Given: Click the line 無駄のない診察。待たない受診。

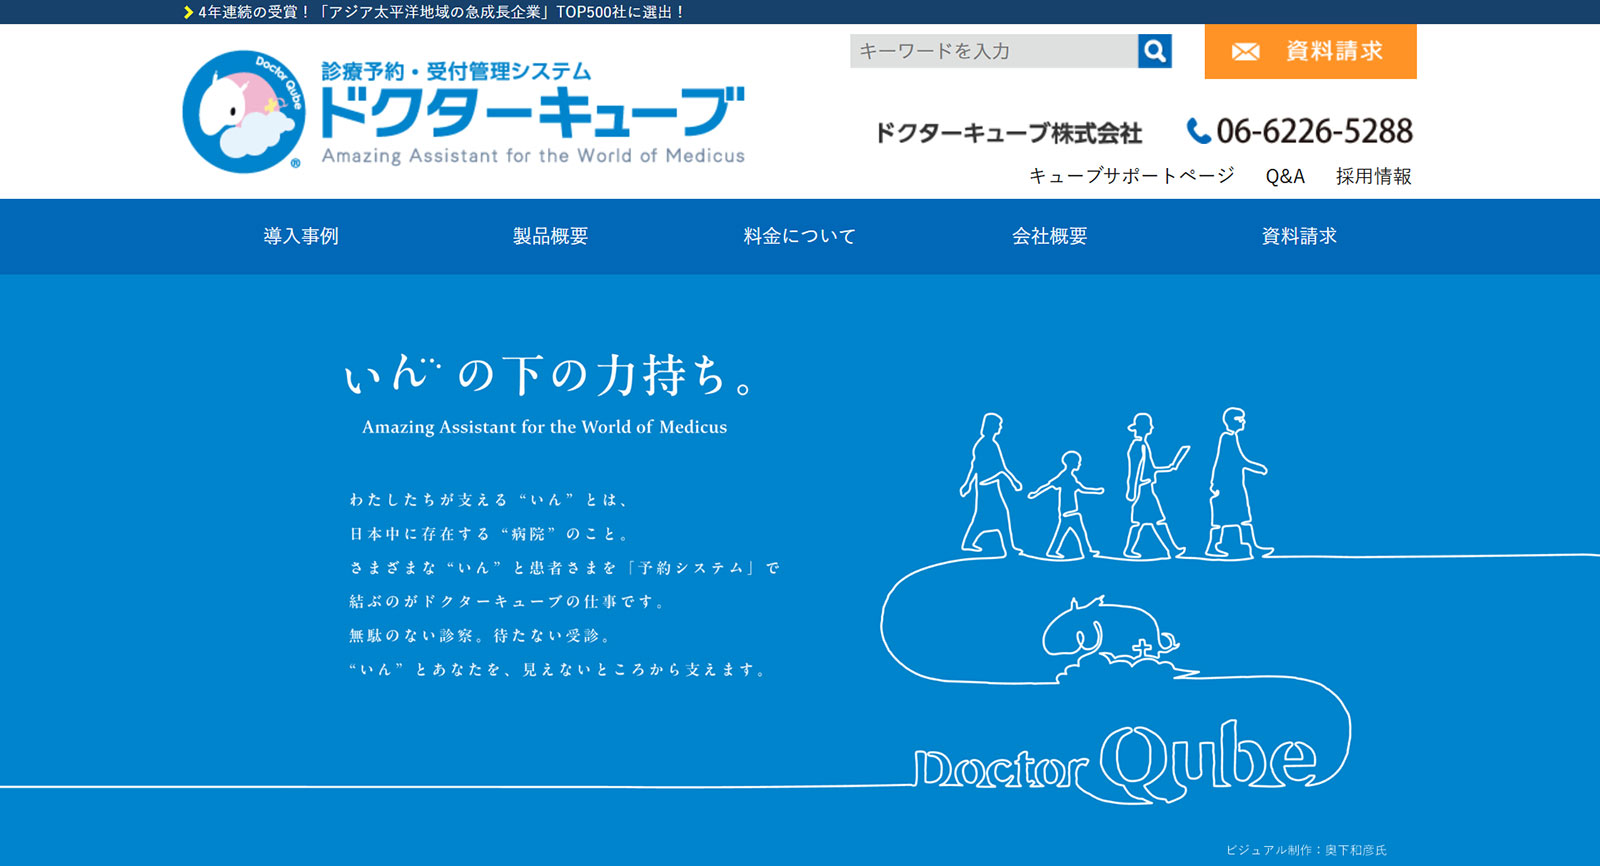Looking at the screenshot, I should click(x=479, y=636).
